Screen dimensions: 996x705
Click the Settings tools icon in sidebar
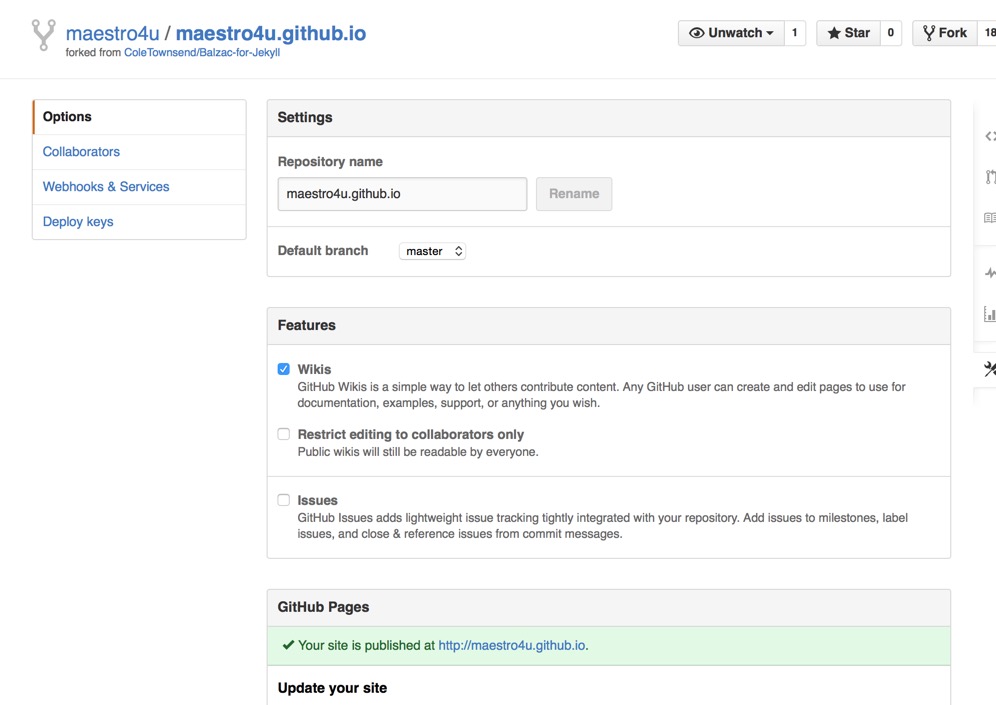click(x=989, y=369)
